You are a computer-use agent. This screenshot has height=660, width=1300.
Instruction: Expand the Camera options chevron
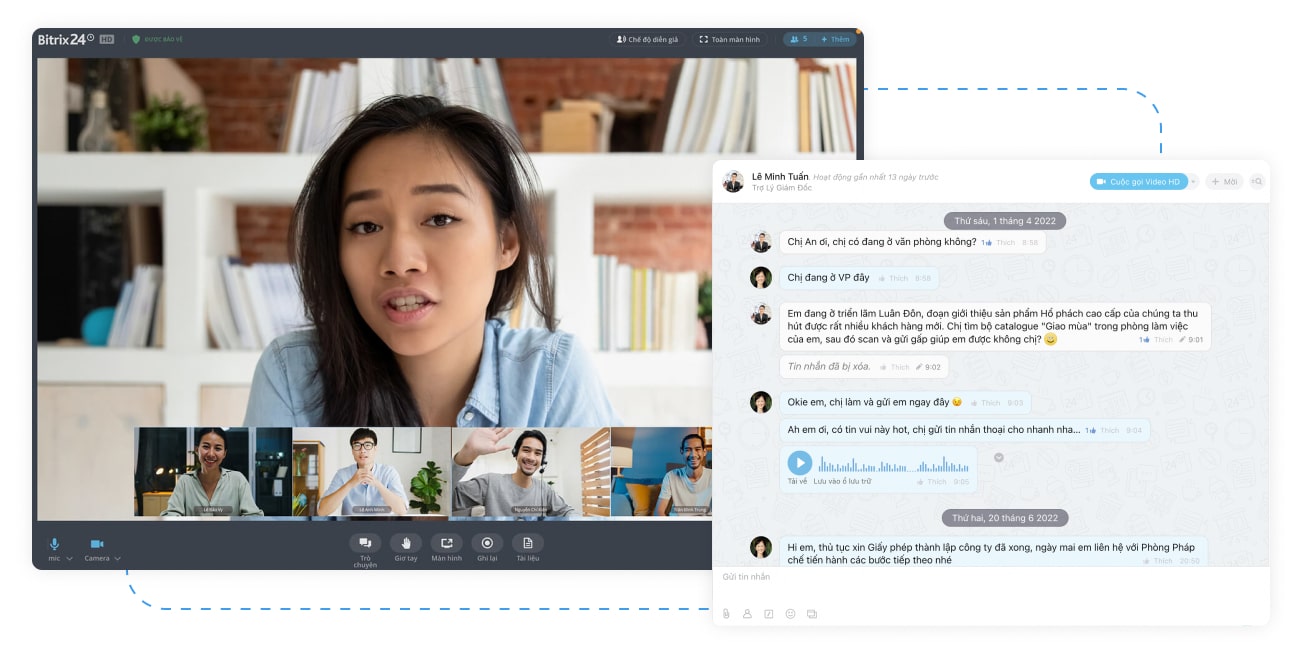point(117,559)
